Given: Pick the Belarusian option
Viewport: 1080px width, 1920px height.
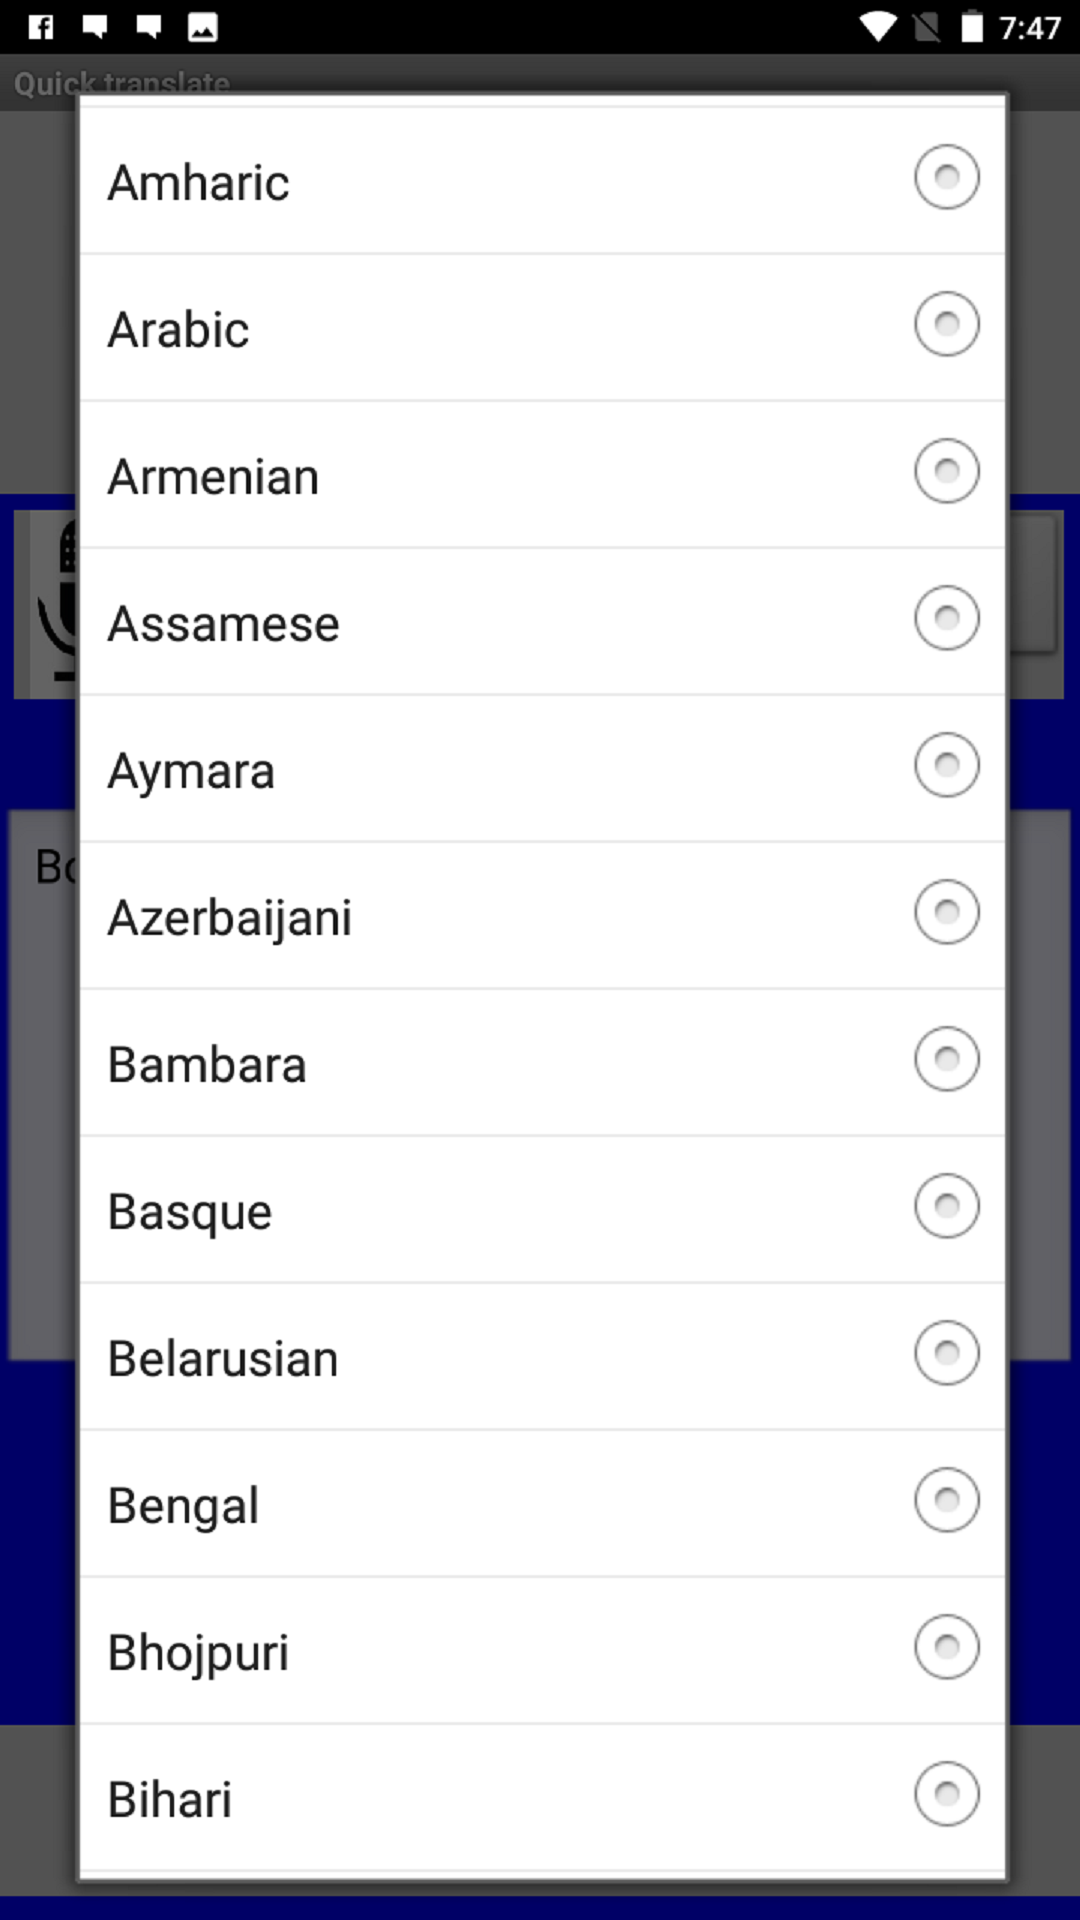Looking at the screenshot, I should [x=946, y=1352].
